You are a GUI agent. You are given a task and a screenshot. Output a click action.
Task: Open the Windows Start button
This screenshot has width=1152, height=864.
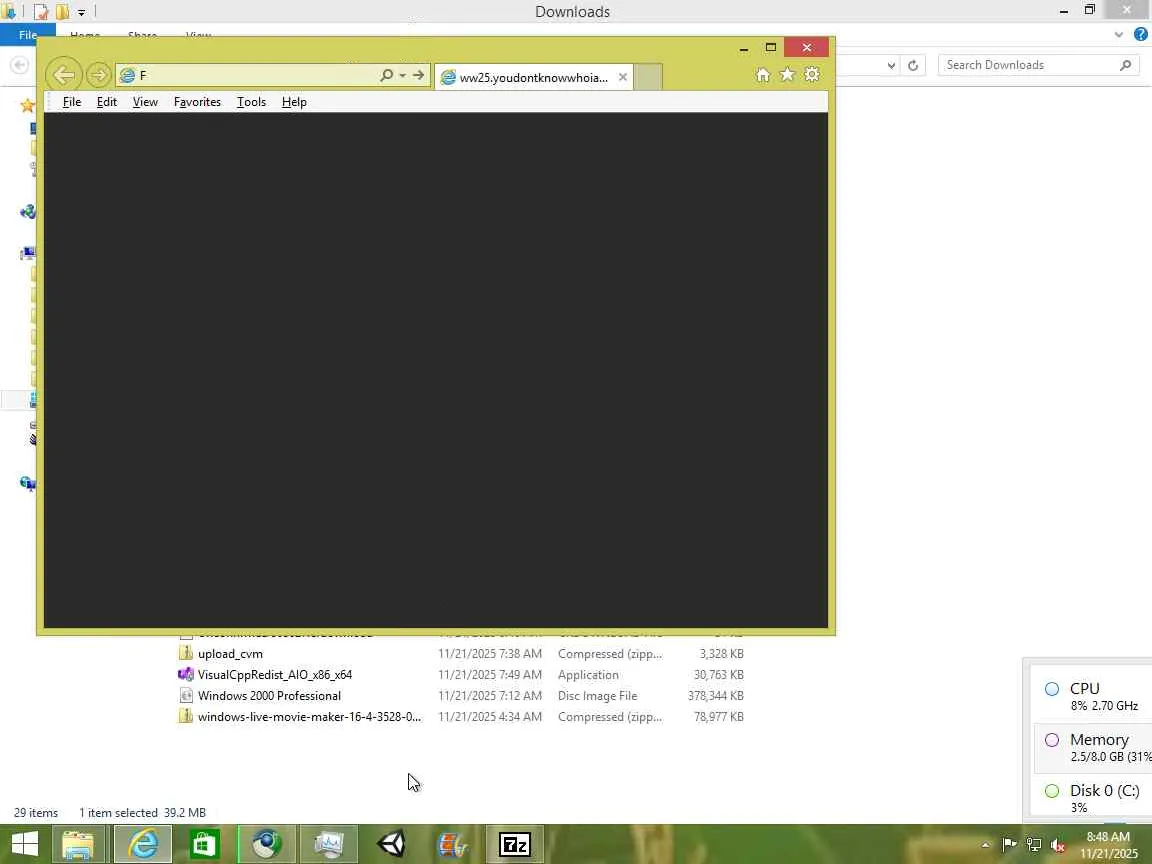point(24,844)
